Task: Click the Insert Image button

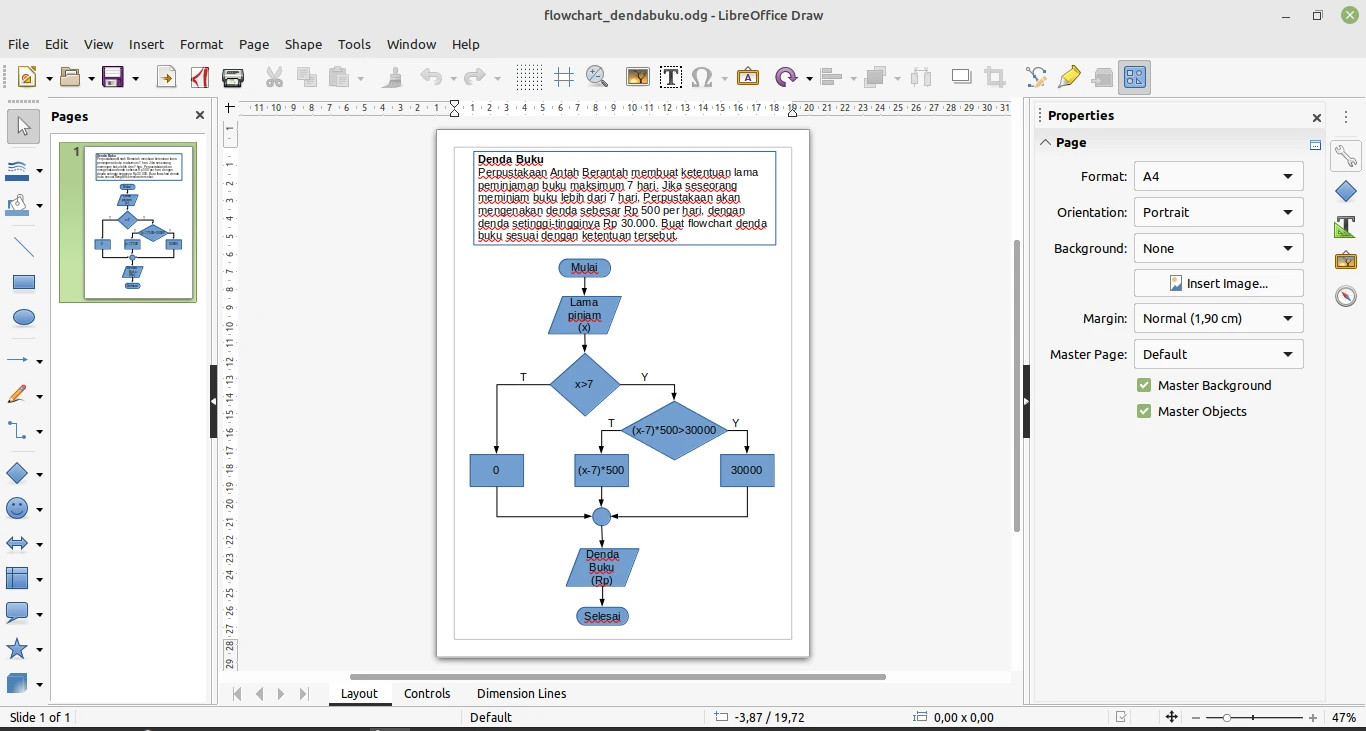Action: pyautogui.click(x=1218, y=283)
